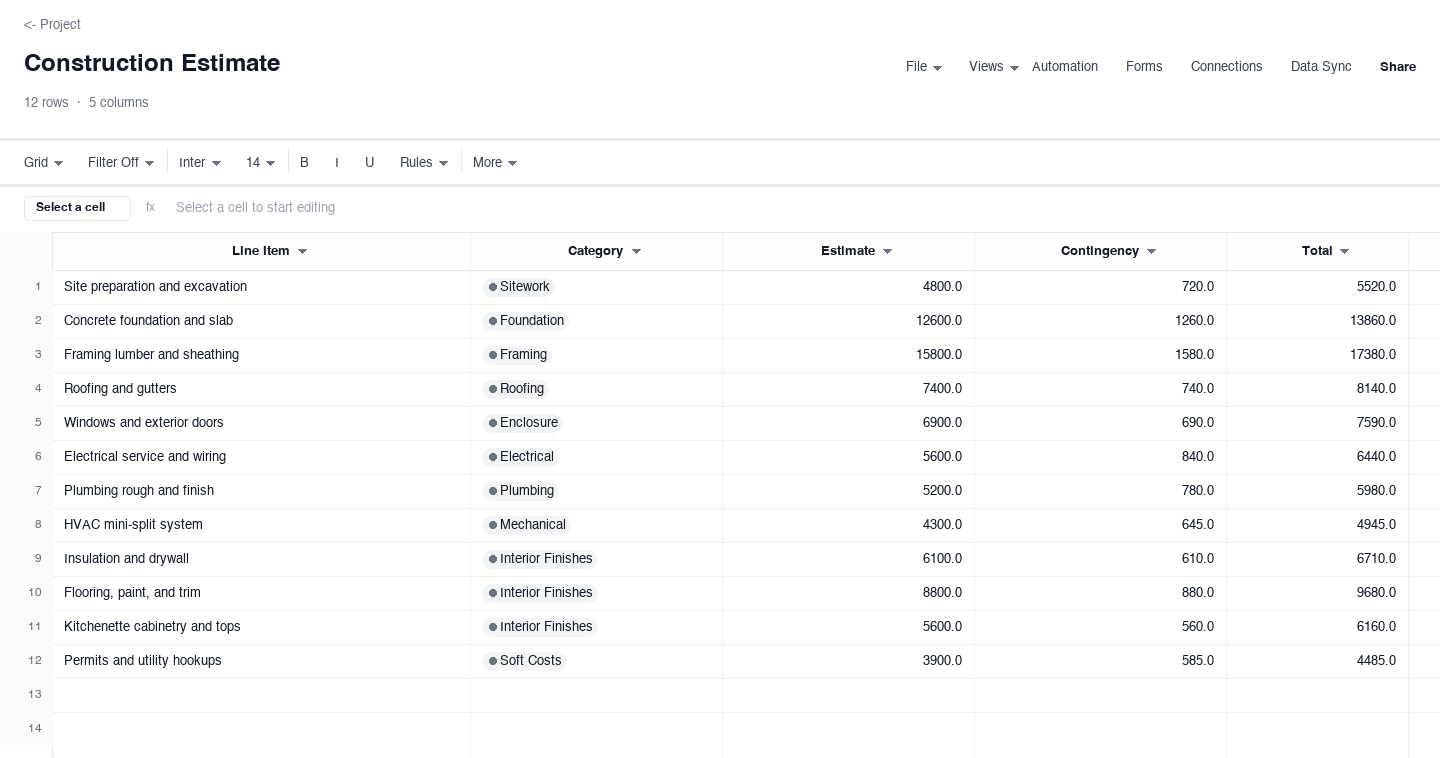Open Contingency column header menu arrow
Image resolution: width=1440 pixels, height=758 pixels.
pos(1151,252)
